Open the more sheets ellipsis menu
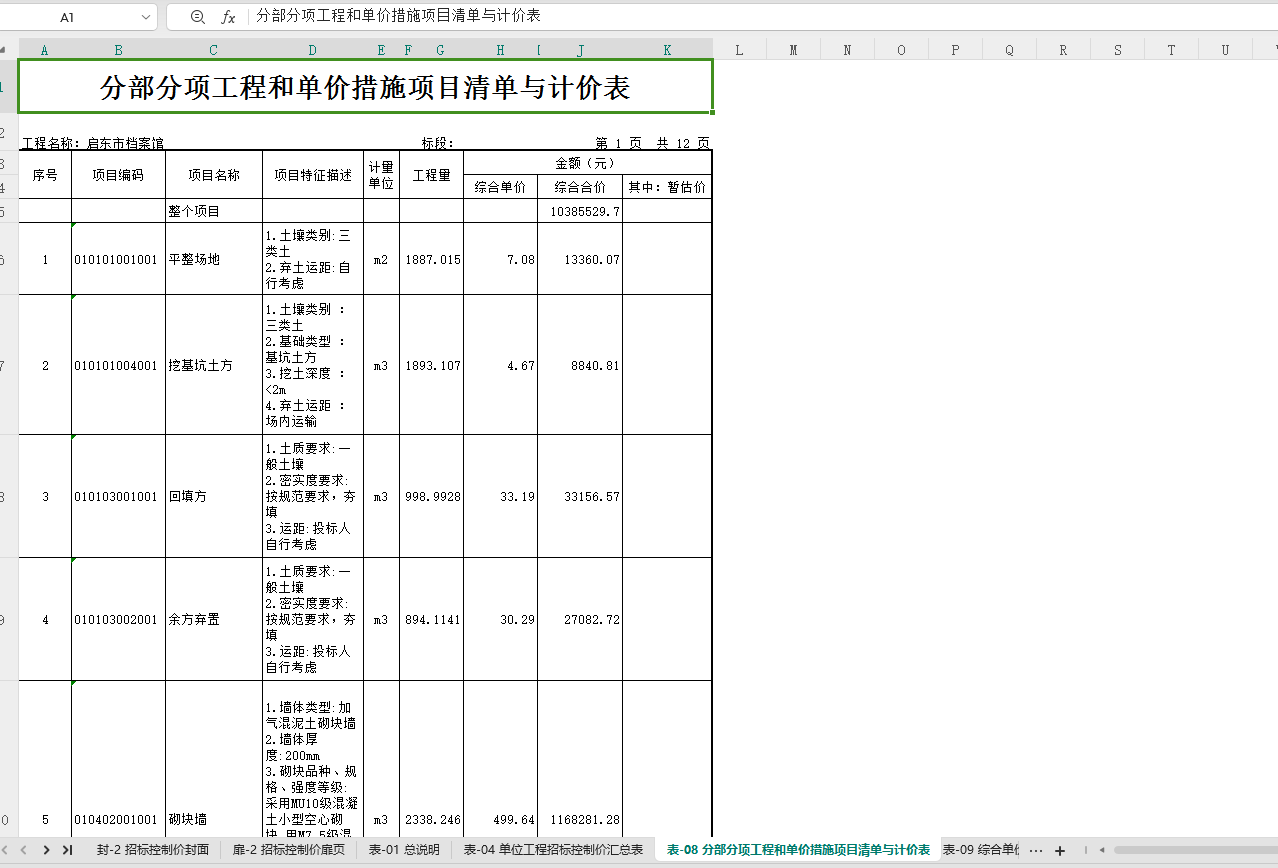This screenshot has width=1278, height=868. (1036, 851)
